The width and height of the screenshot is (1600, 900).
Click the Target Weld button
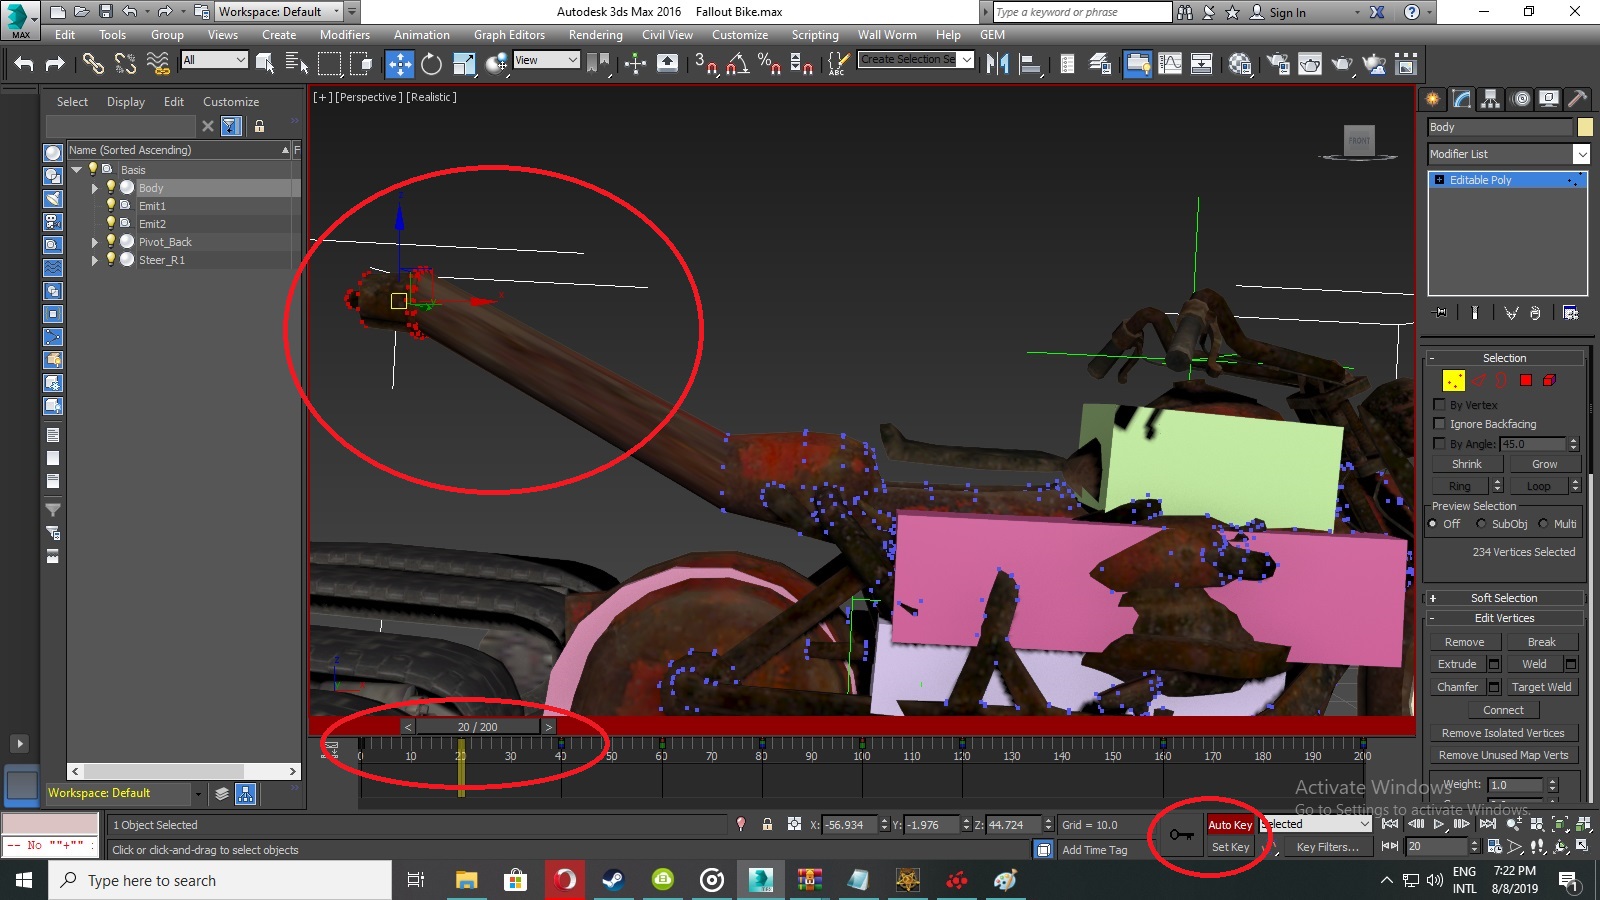click(x=1541, y=687)
